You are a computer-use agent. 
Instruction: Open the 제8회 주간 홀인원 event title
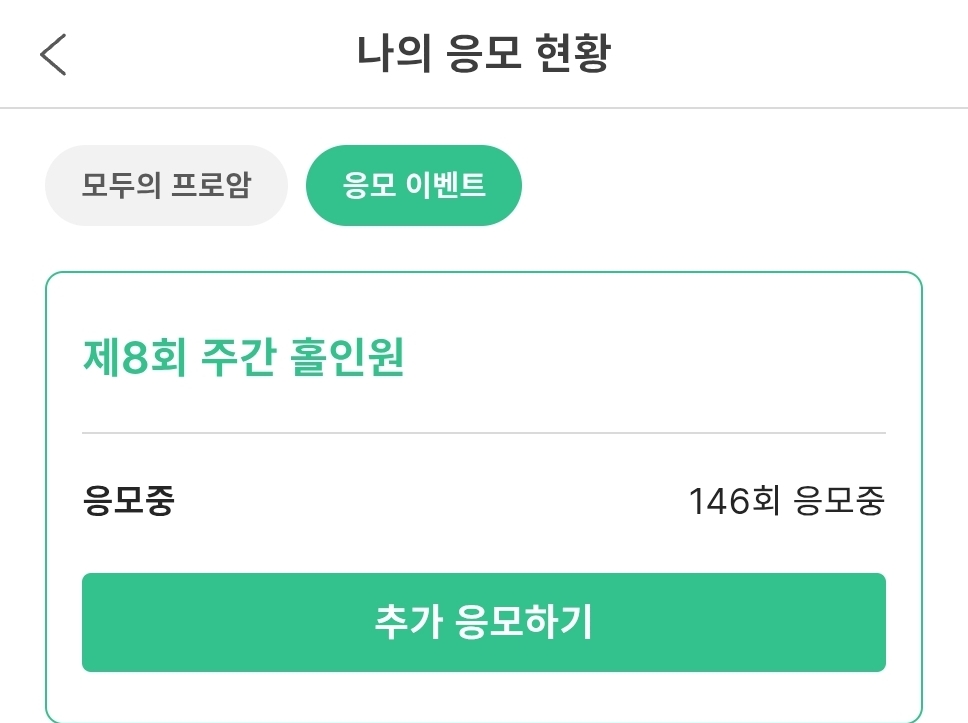coord(243,357)
